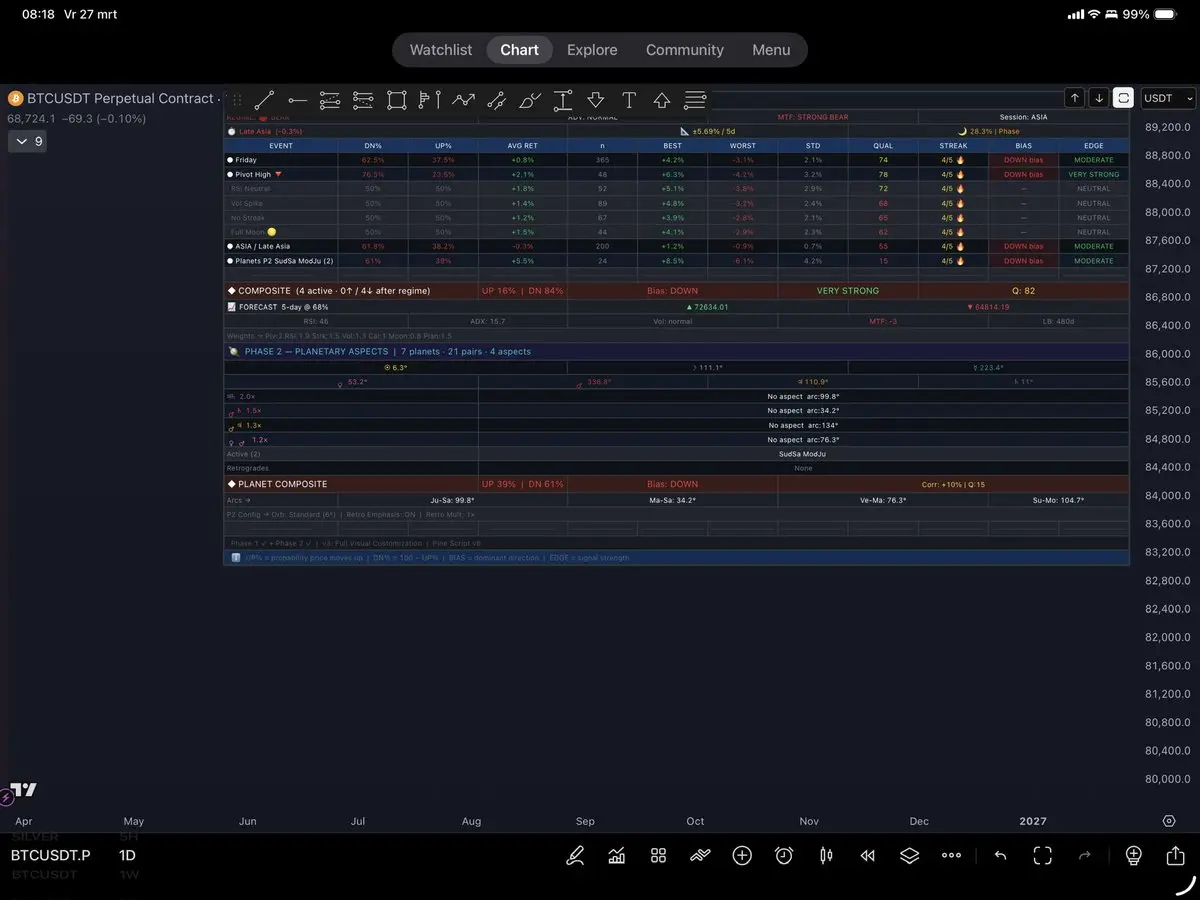Open the indicators chart icon

[x=617, y=855]
